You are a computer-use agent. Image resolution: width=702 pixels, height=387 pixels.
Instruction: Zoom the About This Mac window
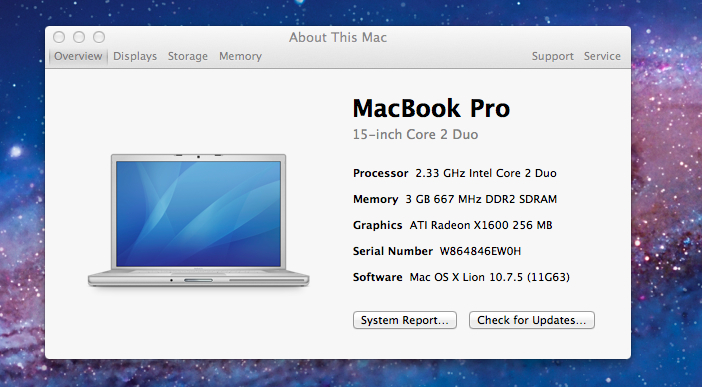tap(99, 37)
